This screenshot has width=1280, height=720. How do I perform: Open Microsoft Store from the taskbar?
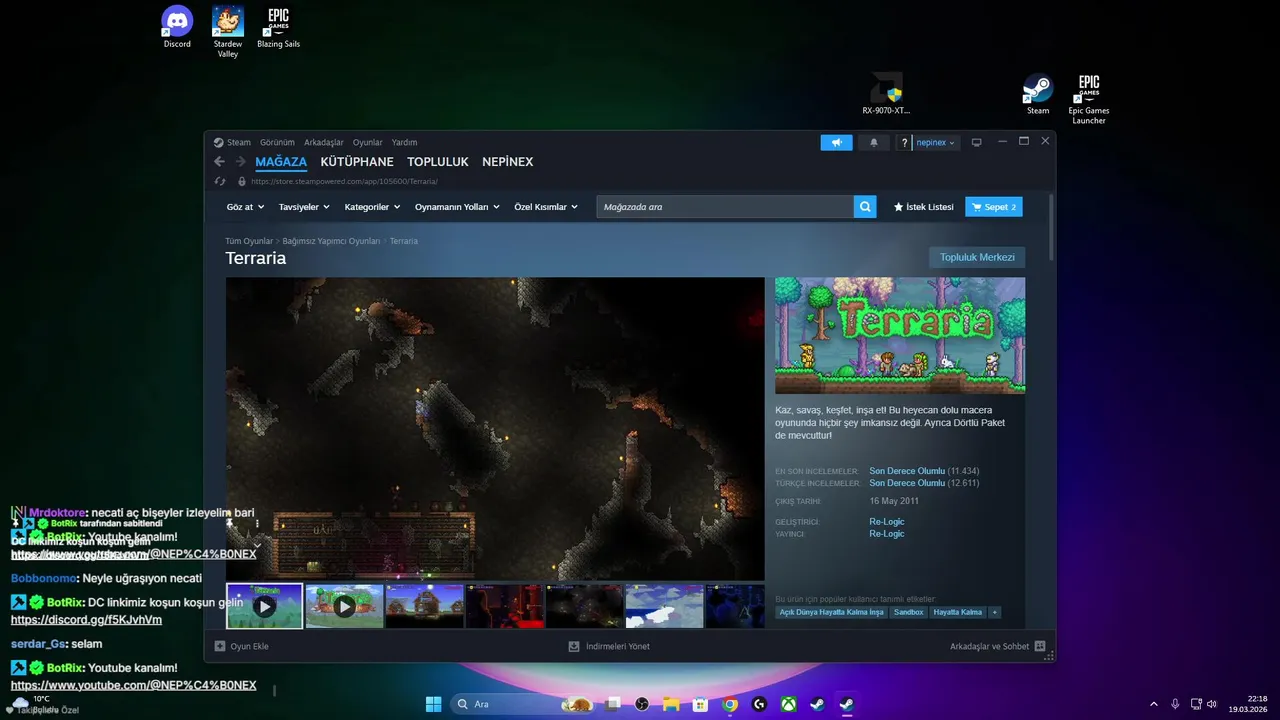701,704
